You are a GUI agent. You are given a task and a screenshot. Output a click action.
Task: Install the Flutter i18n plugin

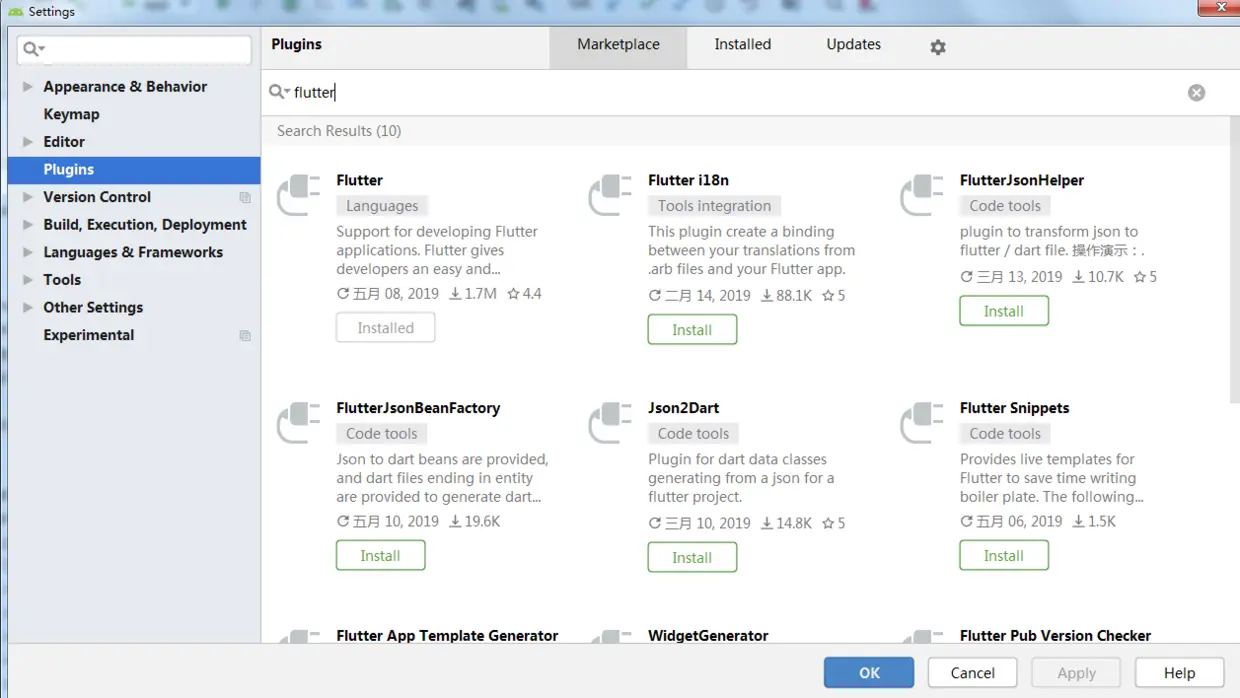[692, 329]
